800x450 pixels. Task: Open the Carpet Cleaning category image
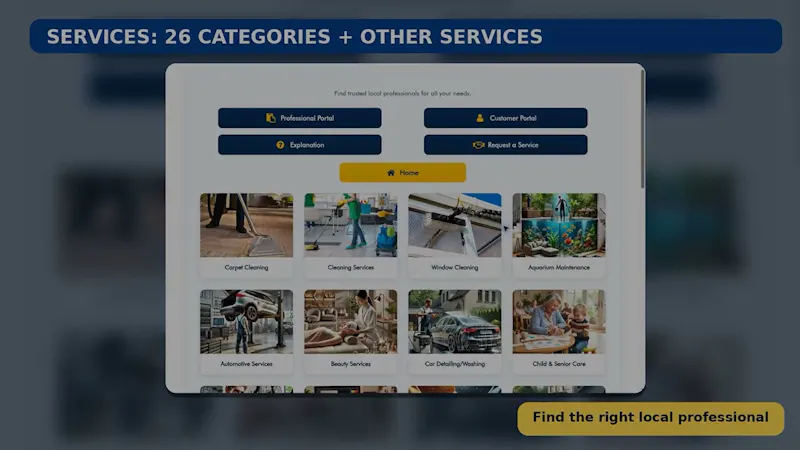coord(246,225)
